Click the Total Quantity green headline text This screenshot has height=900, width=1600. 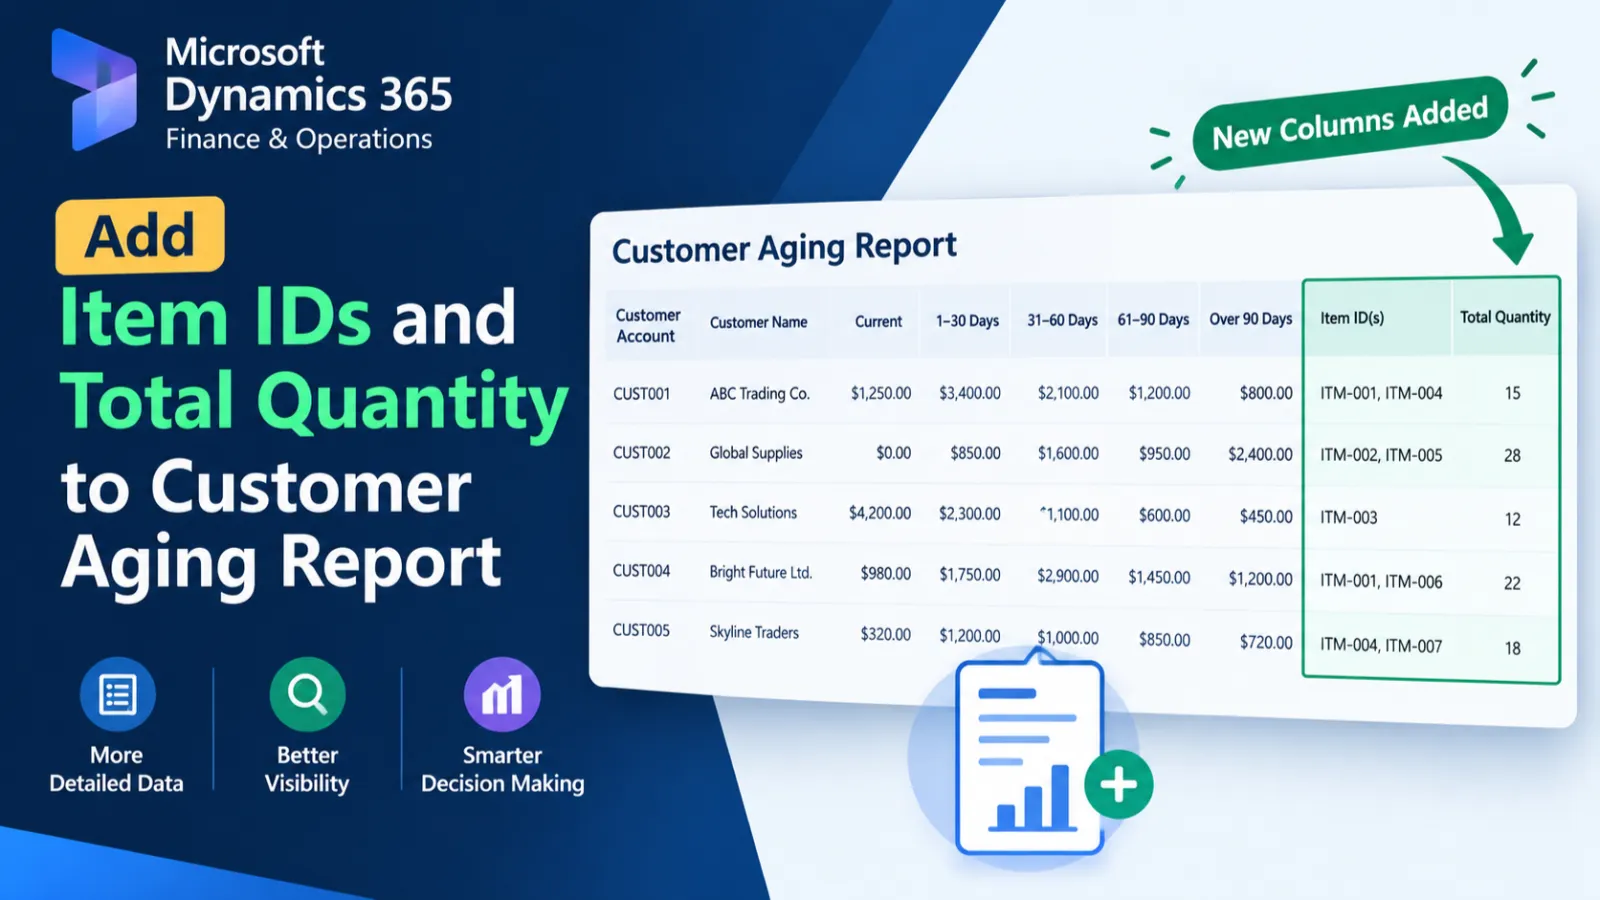tap(314, 404)
